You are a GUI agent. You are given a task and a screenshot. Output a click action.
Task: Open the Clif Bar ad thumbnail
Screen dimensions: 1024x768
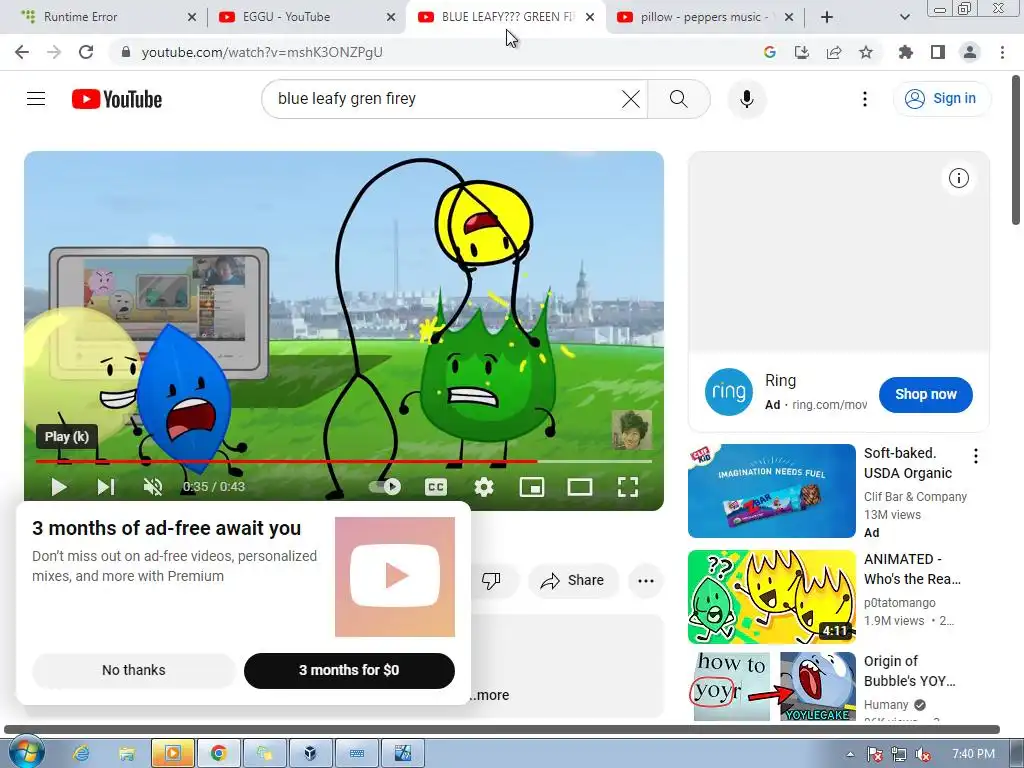(x=771, y=491)
